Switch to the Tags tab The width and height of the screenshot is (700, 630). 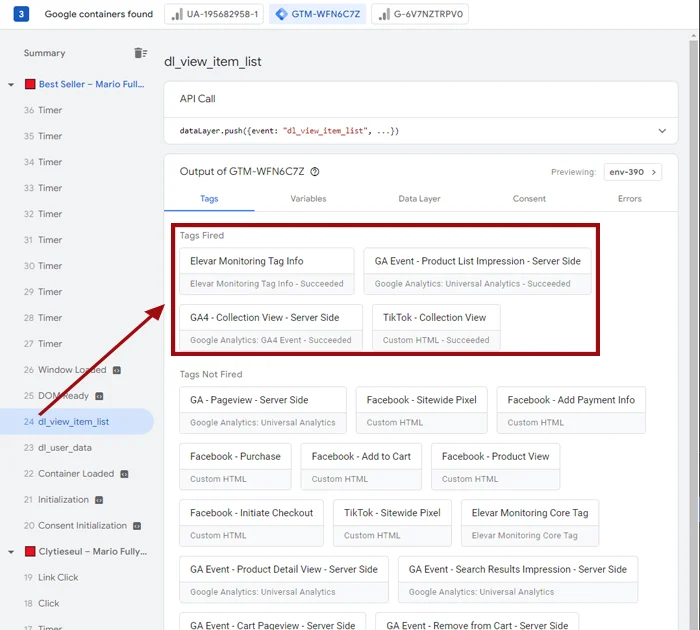pos(209,199)
